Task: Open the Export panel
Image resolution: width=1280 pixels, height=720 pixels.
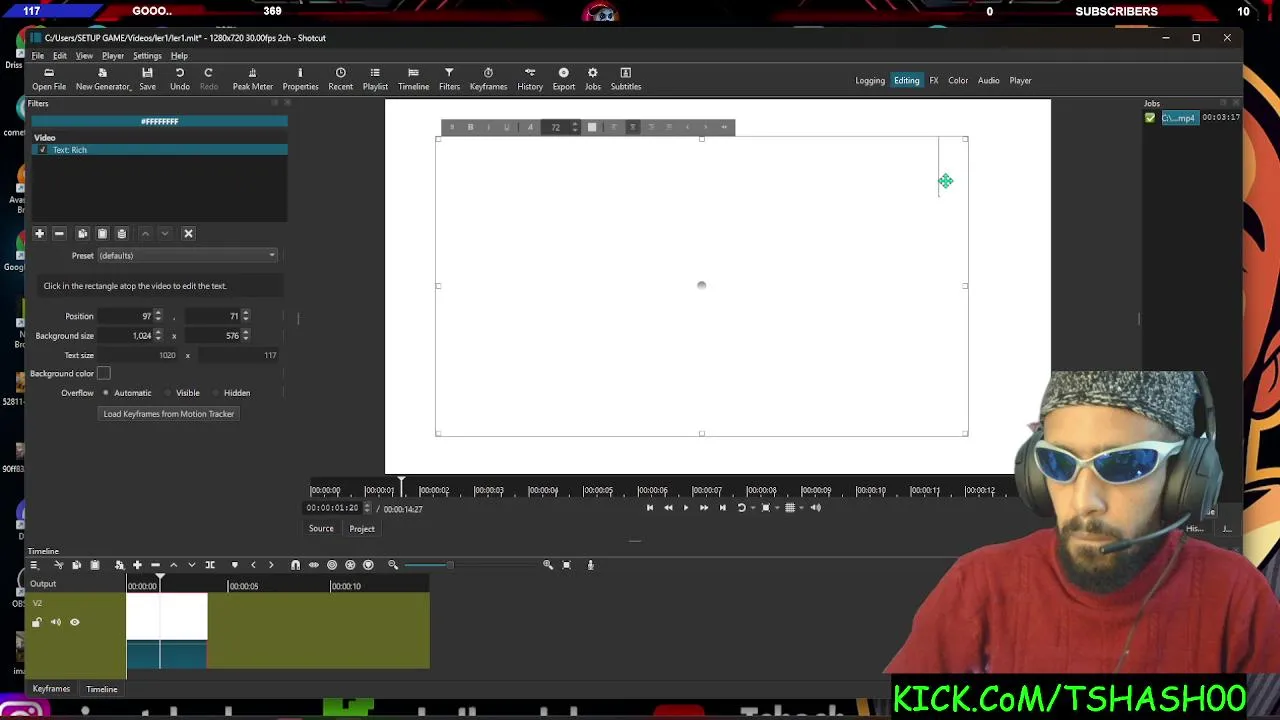Action: 564,79
